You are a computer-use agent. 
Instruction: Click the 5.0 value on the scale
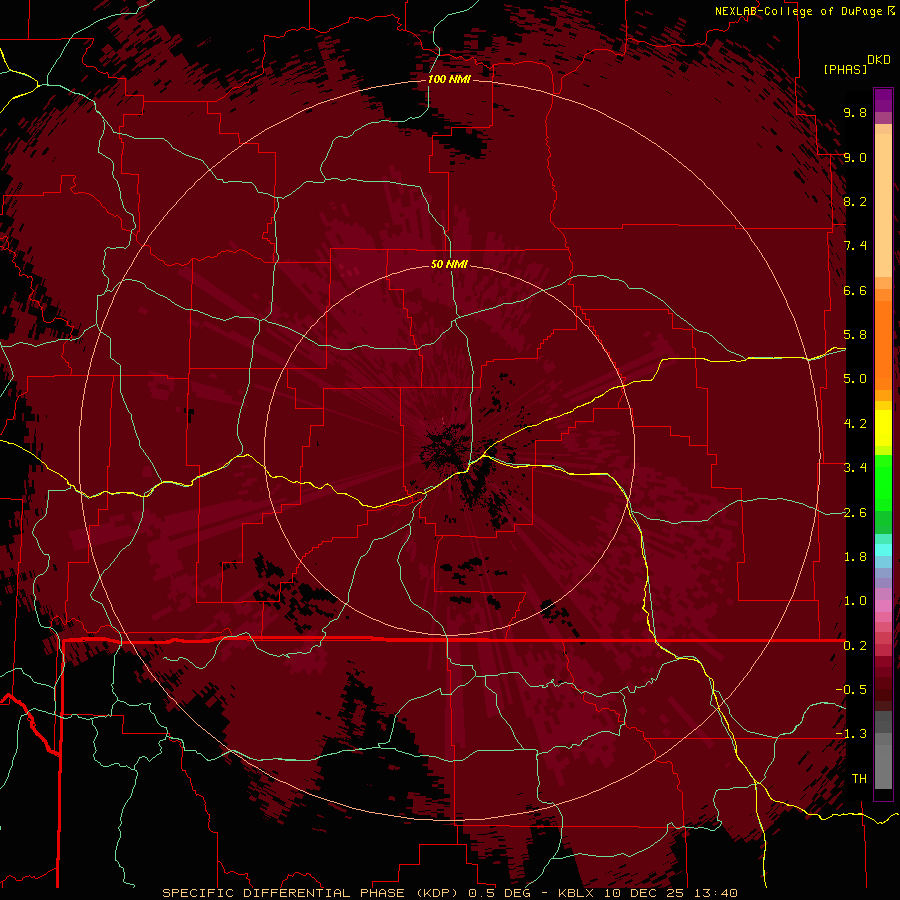click(x=855, y=379)
